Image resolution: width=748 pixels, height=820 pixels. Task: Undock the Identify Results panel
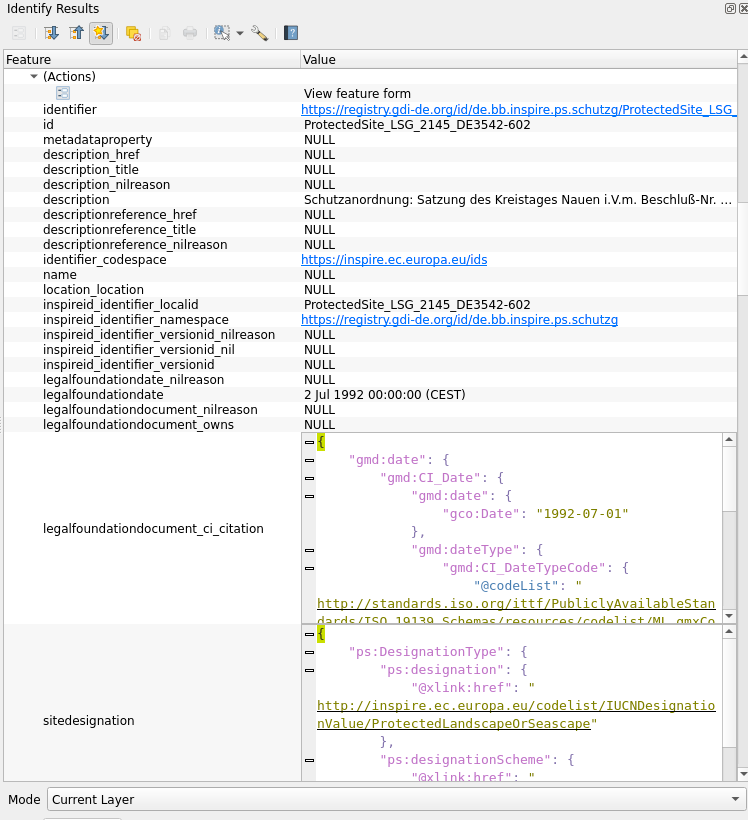(x=729, y=8)
